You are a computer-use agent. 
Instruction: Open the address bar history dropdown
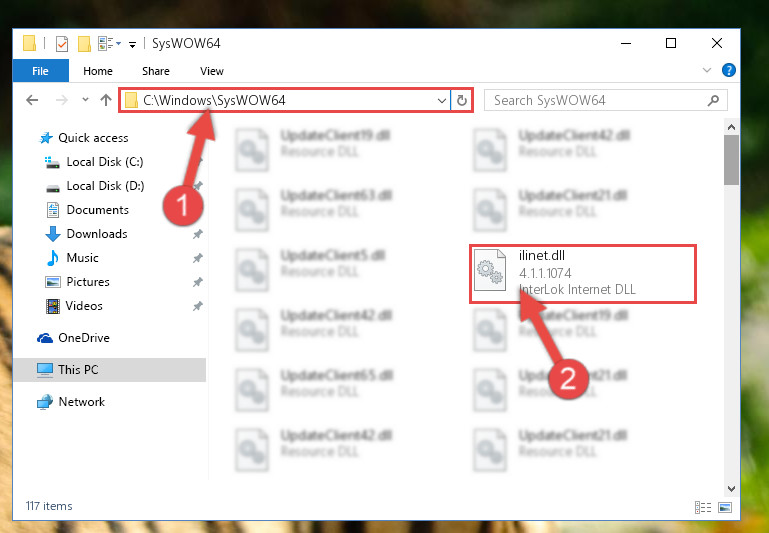click(442, 100)
